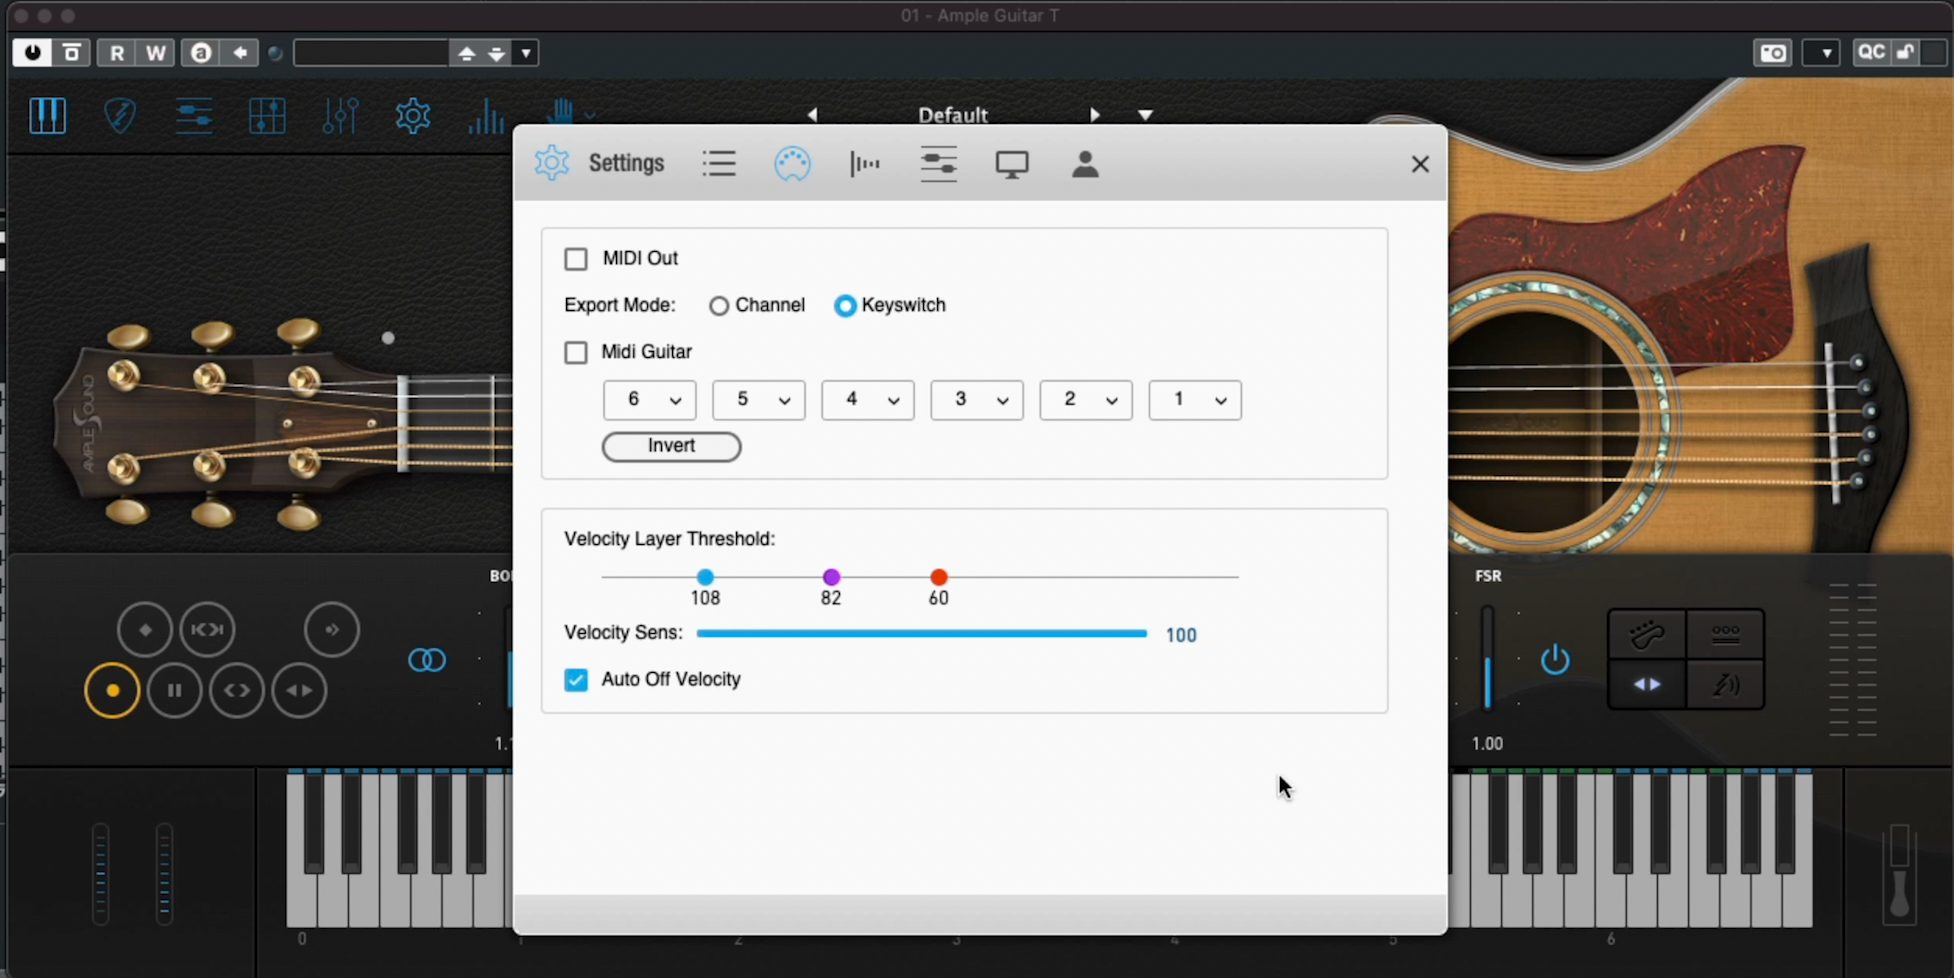Select Channel export mode radio button
This screenshot has width=1954, height=978.
(719, 306)
